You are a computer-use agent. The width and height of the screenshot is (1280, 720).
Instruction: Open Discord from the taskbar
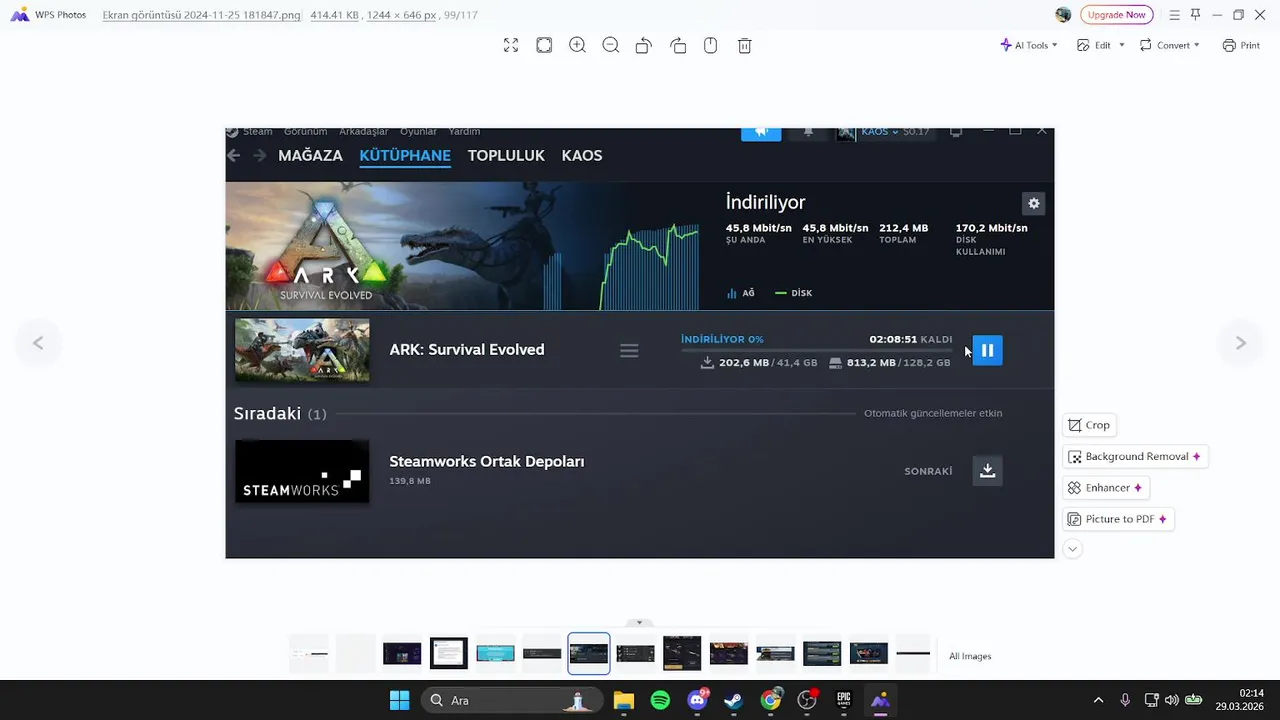click(x=697, y=700)
